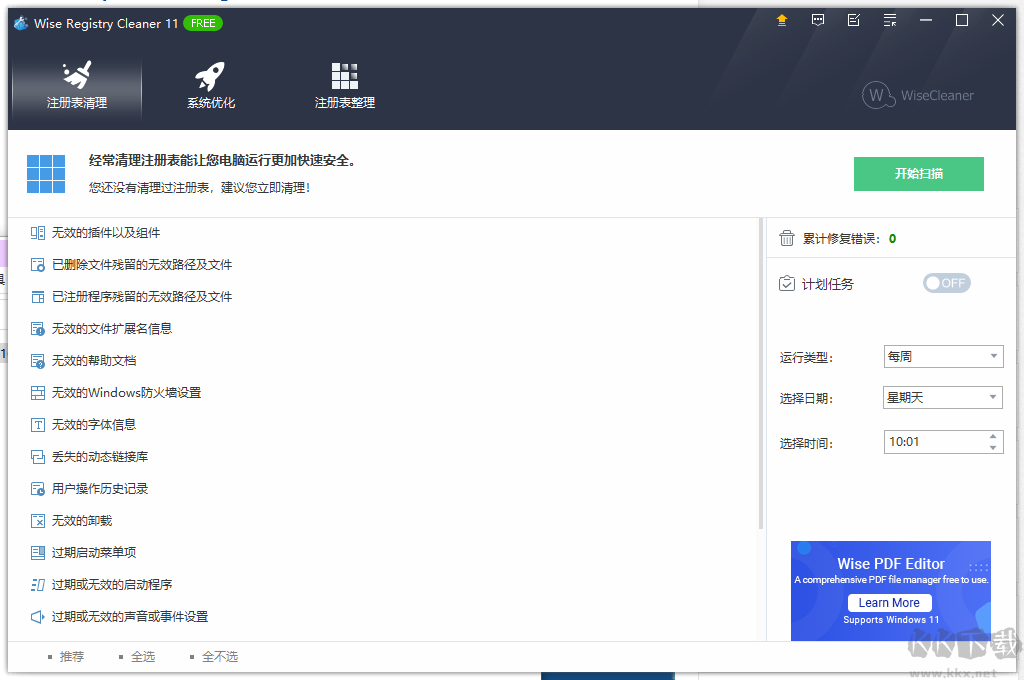This screenshot has height=680, width=1024.
Task: Select 全选 to check all scan categories
Action: [x=142, y=656]
